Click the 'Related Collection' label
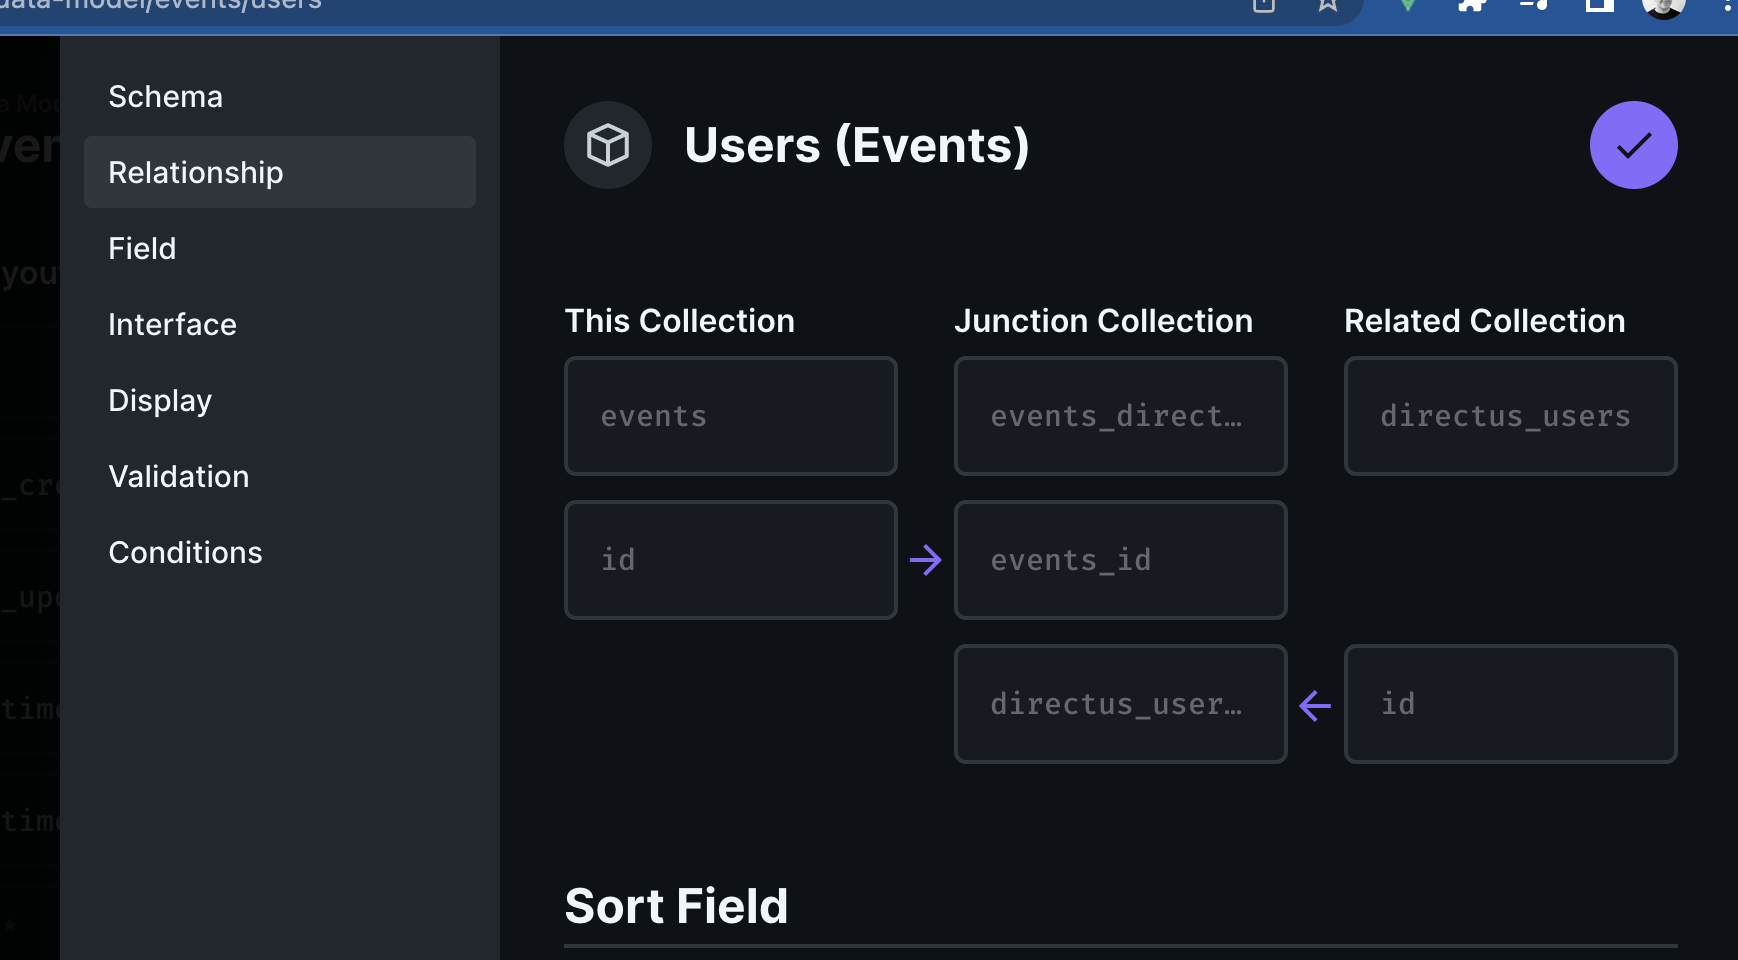This screenshot has width=1738, height=960. coord(1485,321)
